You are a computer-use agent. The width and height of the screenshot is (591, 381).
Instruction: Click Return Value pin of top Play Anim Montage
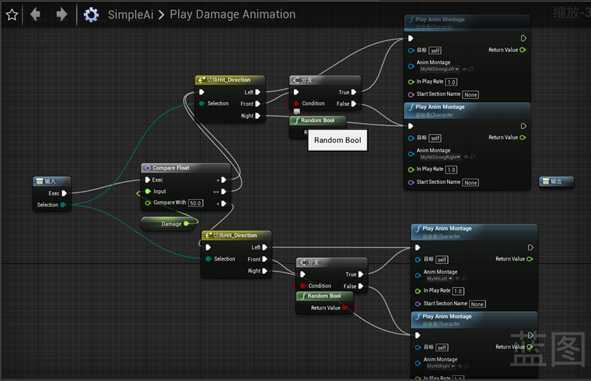click(523, 50)
